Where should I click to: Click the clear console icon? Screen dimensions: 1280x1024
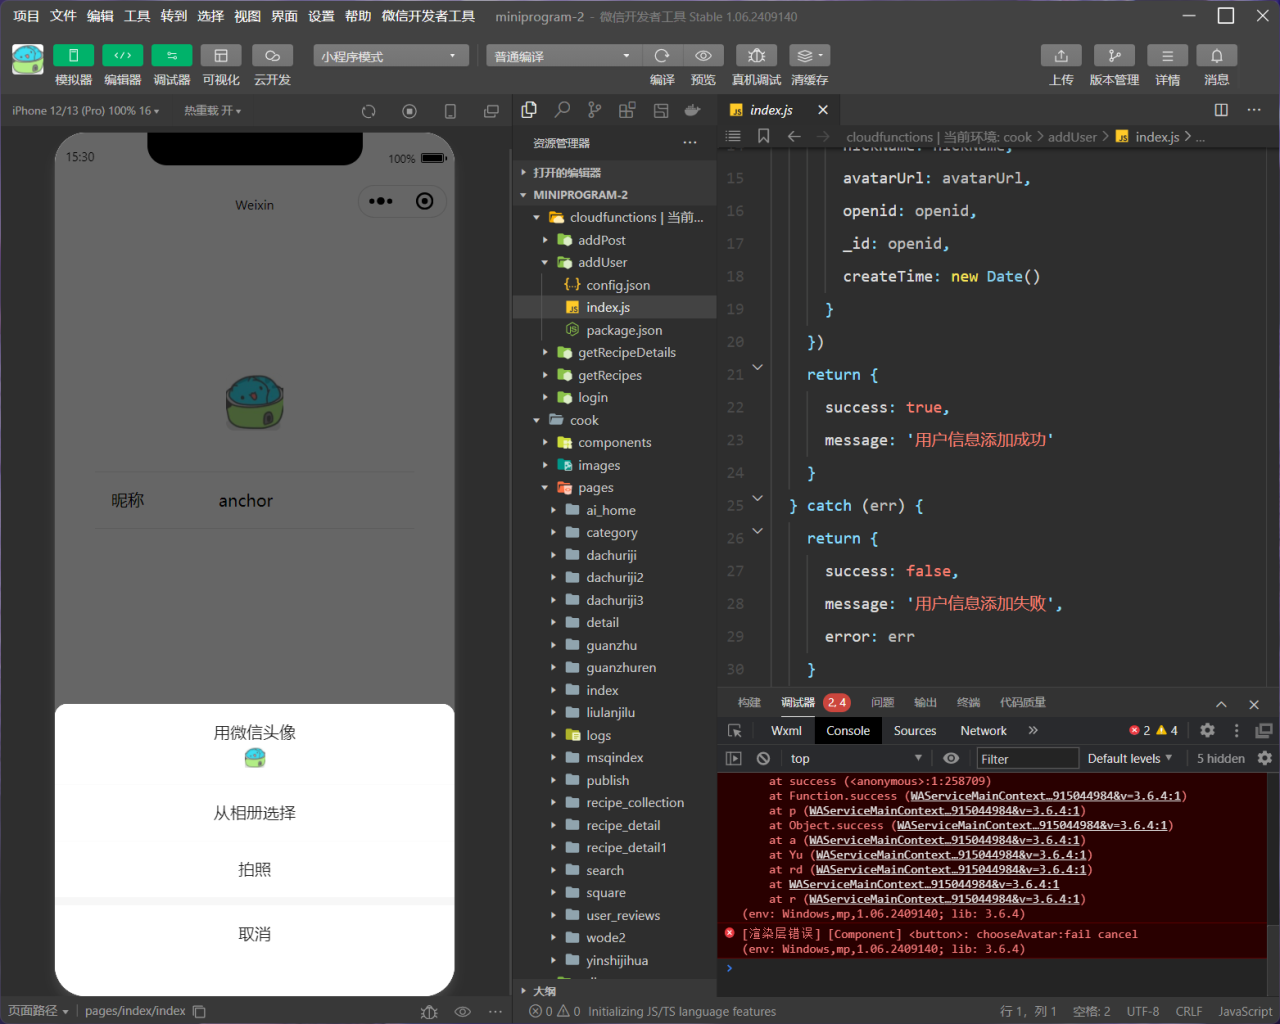(764, 759)
